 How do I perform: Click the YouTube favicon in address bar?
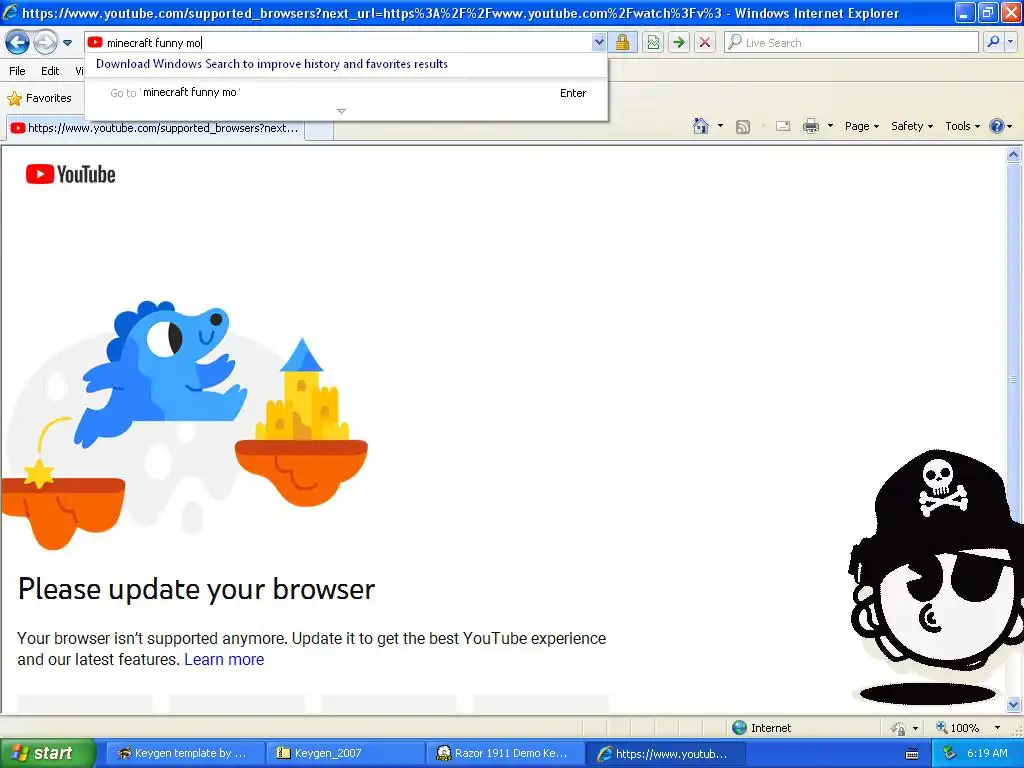(x=95, y=42)
